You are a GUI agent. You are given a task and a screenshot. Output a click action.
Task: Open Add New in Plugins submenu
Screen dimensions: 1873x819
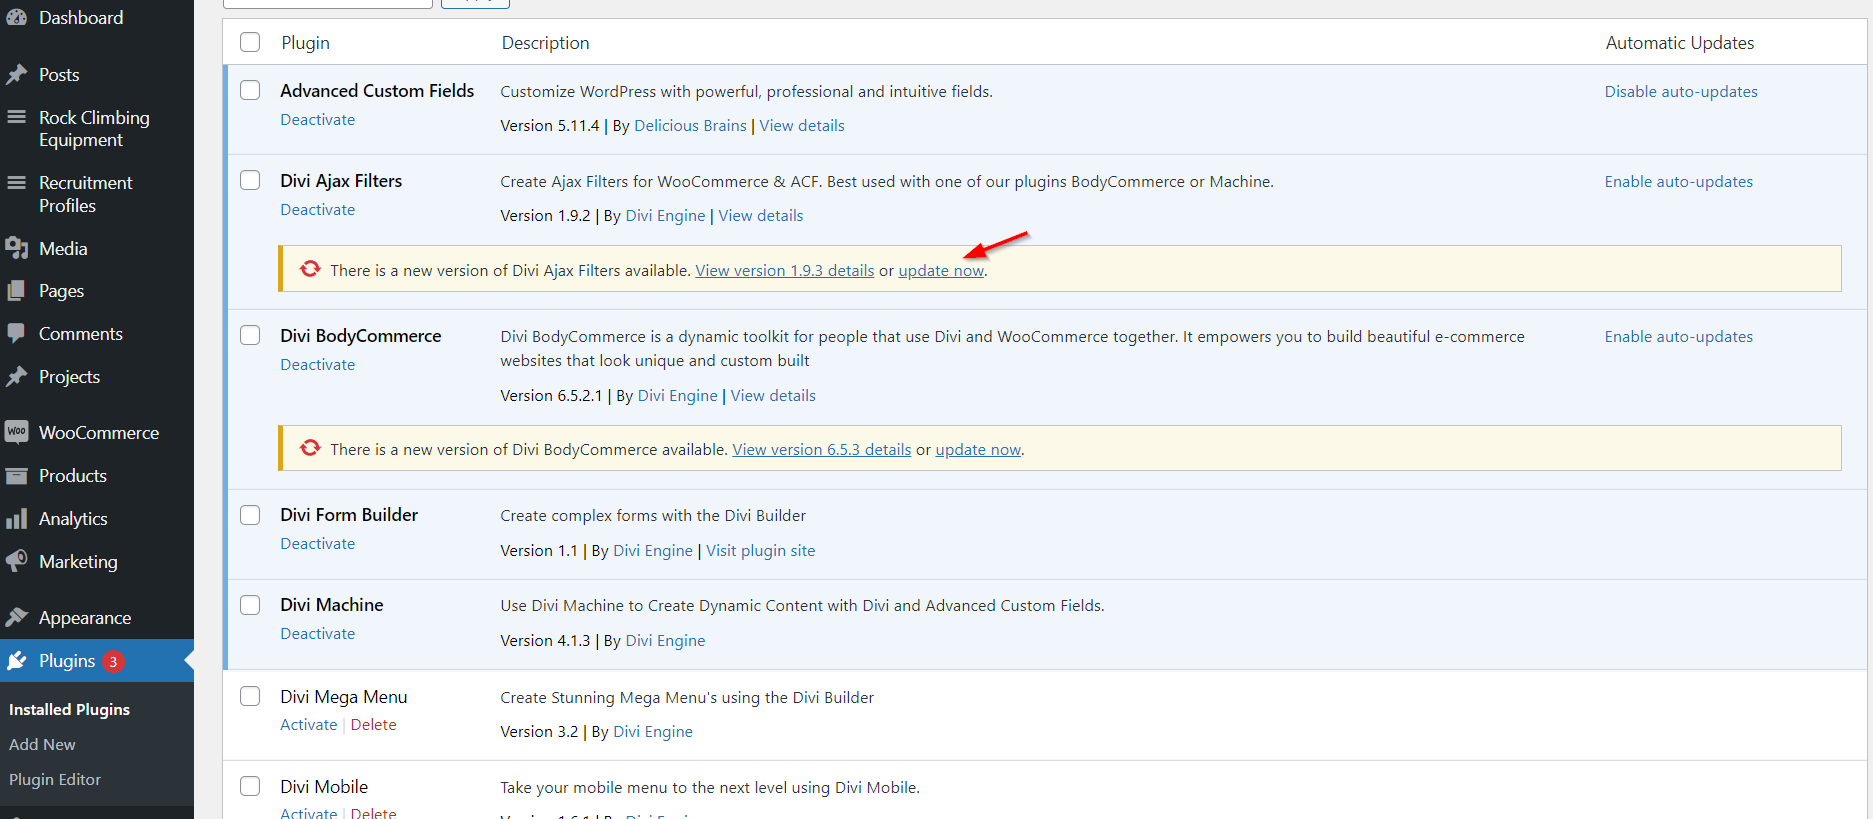pyautogui.click(x=42, y=745)
